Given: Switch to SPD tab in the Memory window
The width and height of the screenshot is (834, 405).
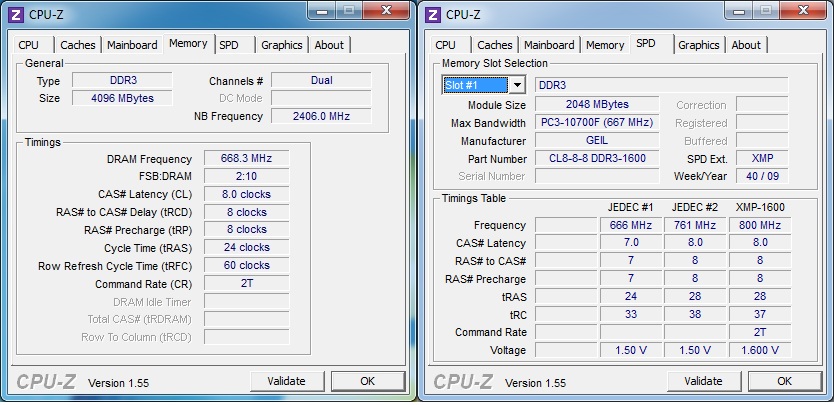Looking at the screenshot, I should pos(229,45).
